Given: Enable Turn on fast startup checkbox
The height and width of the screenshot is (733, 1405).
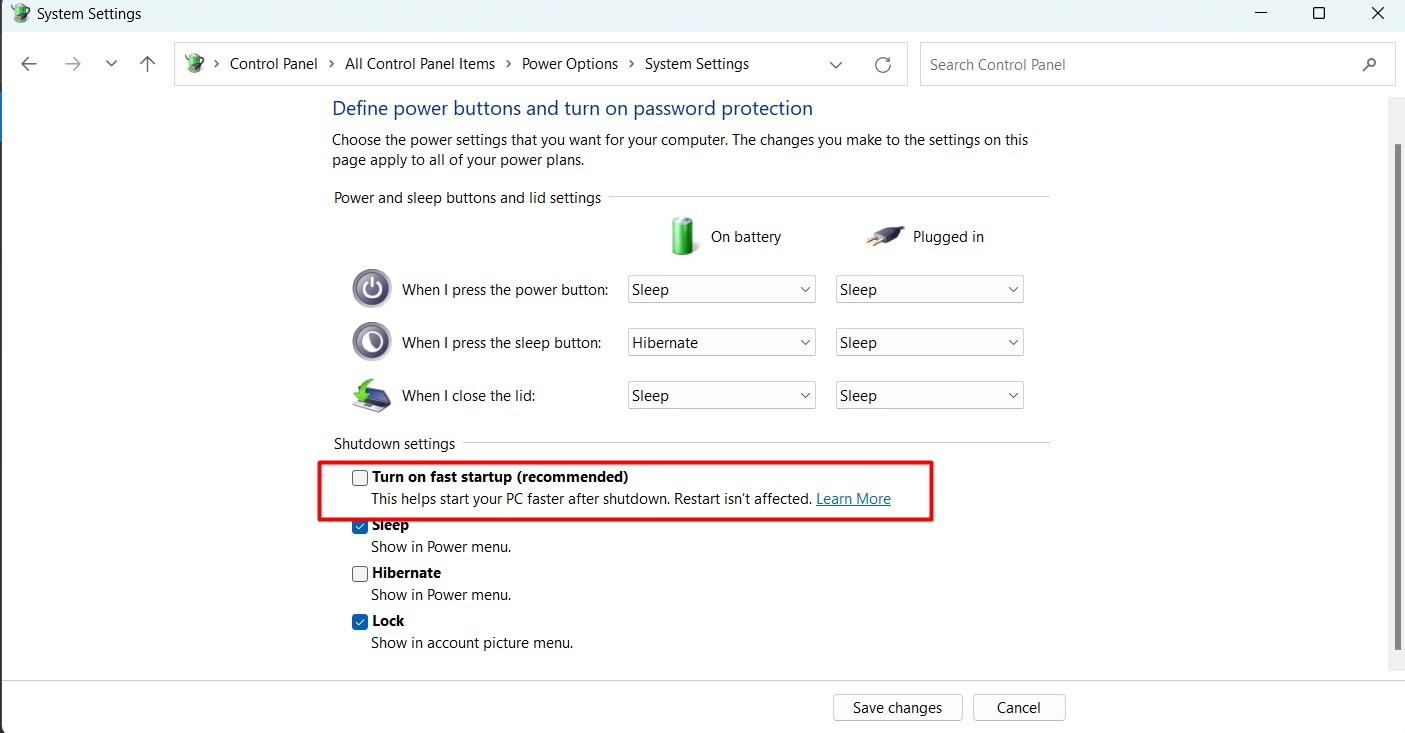Looking at the screenshot, I should 360,478.
